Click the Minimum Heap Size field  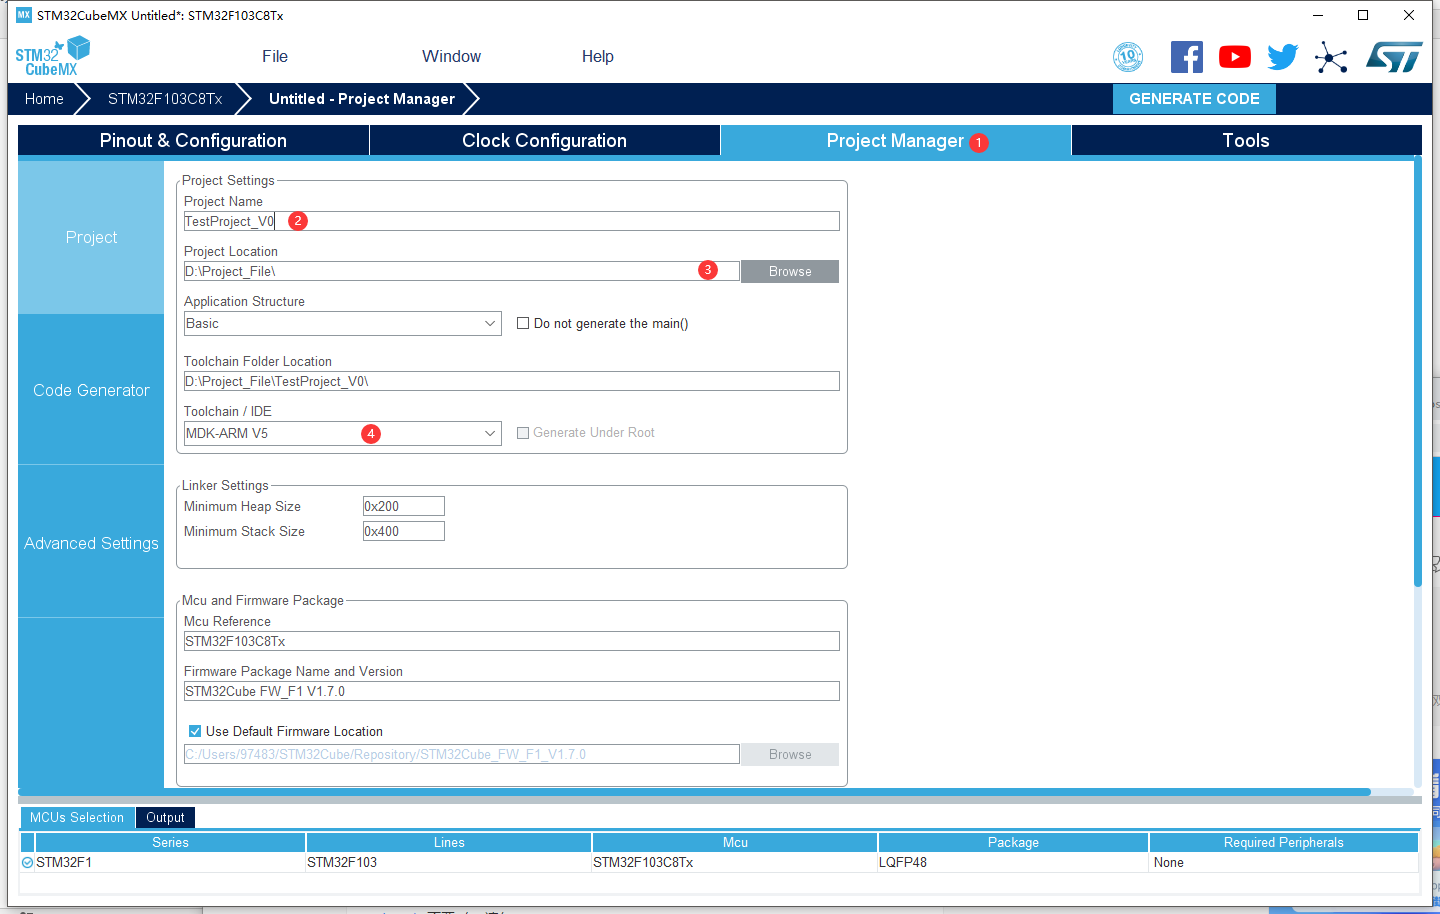tap(404, 507)
